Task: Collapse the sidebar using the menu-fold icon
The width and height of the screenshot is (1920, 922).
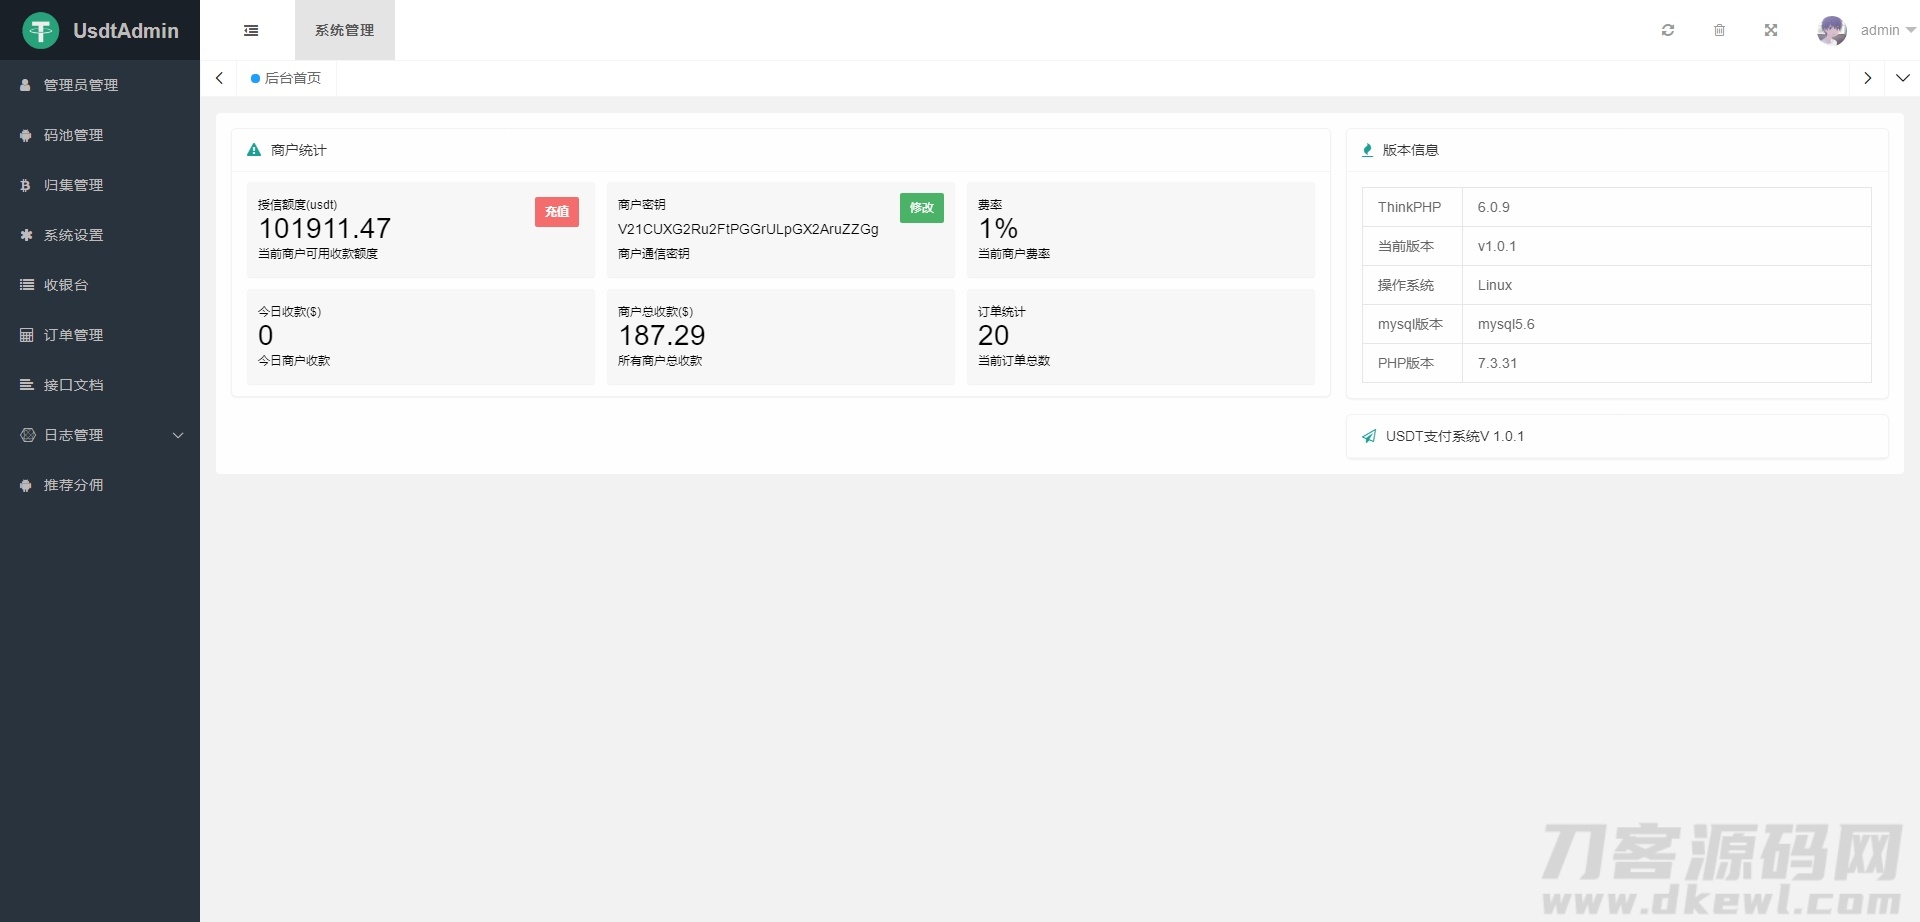Action: tap(251, 30)
